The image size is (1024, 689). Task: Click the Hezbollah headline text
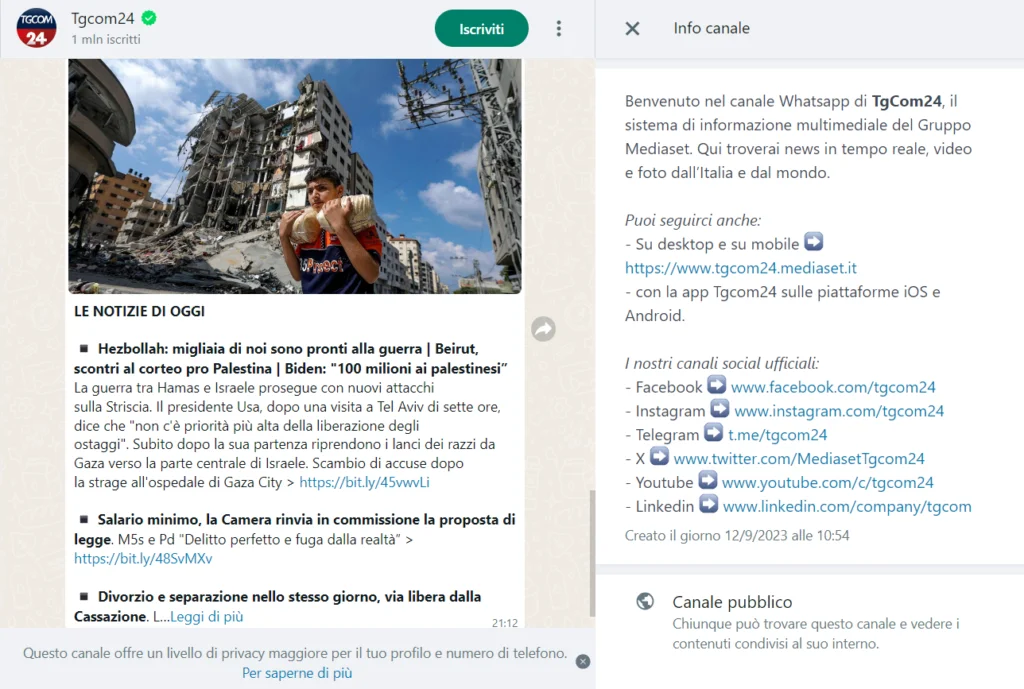tap(291, 359)
